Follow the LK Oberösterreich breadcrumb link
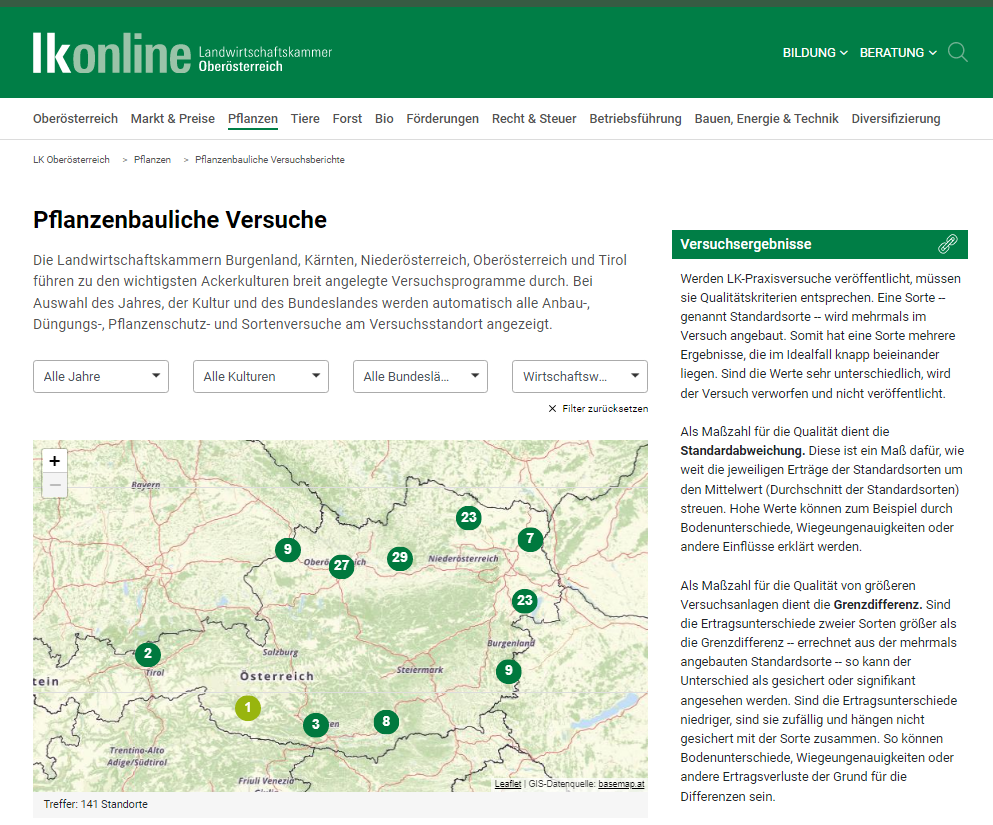The image size is (993, 825). coord(71,160)
